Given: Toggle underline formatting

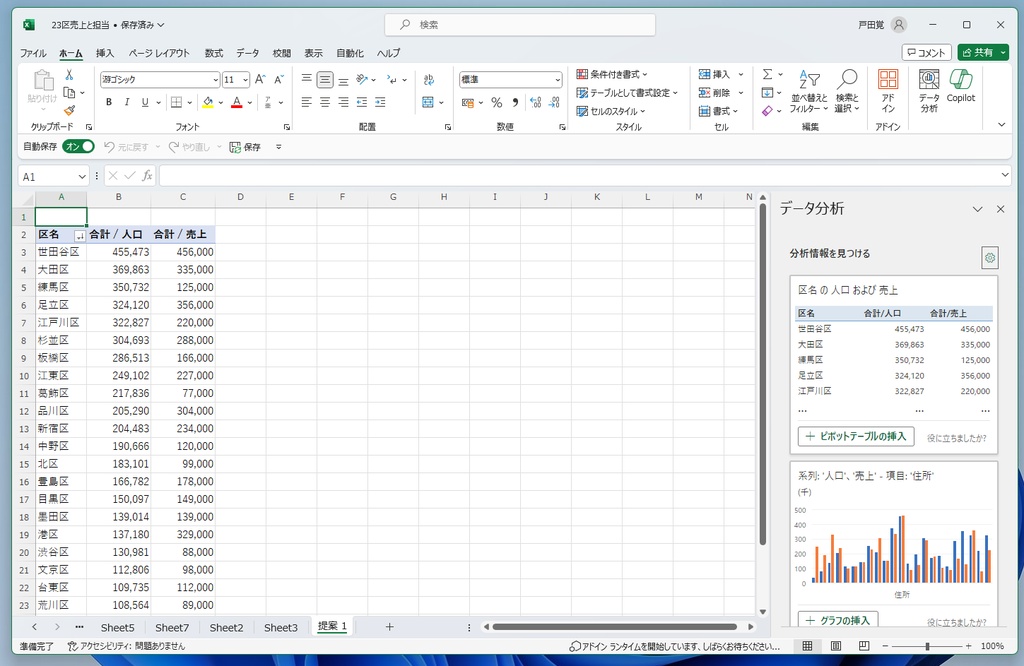Looking at the screenshot, I should click(x=145, y=103).
